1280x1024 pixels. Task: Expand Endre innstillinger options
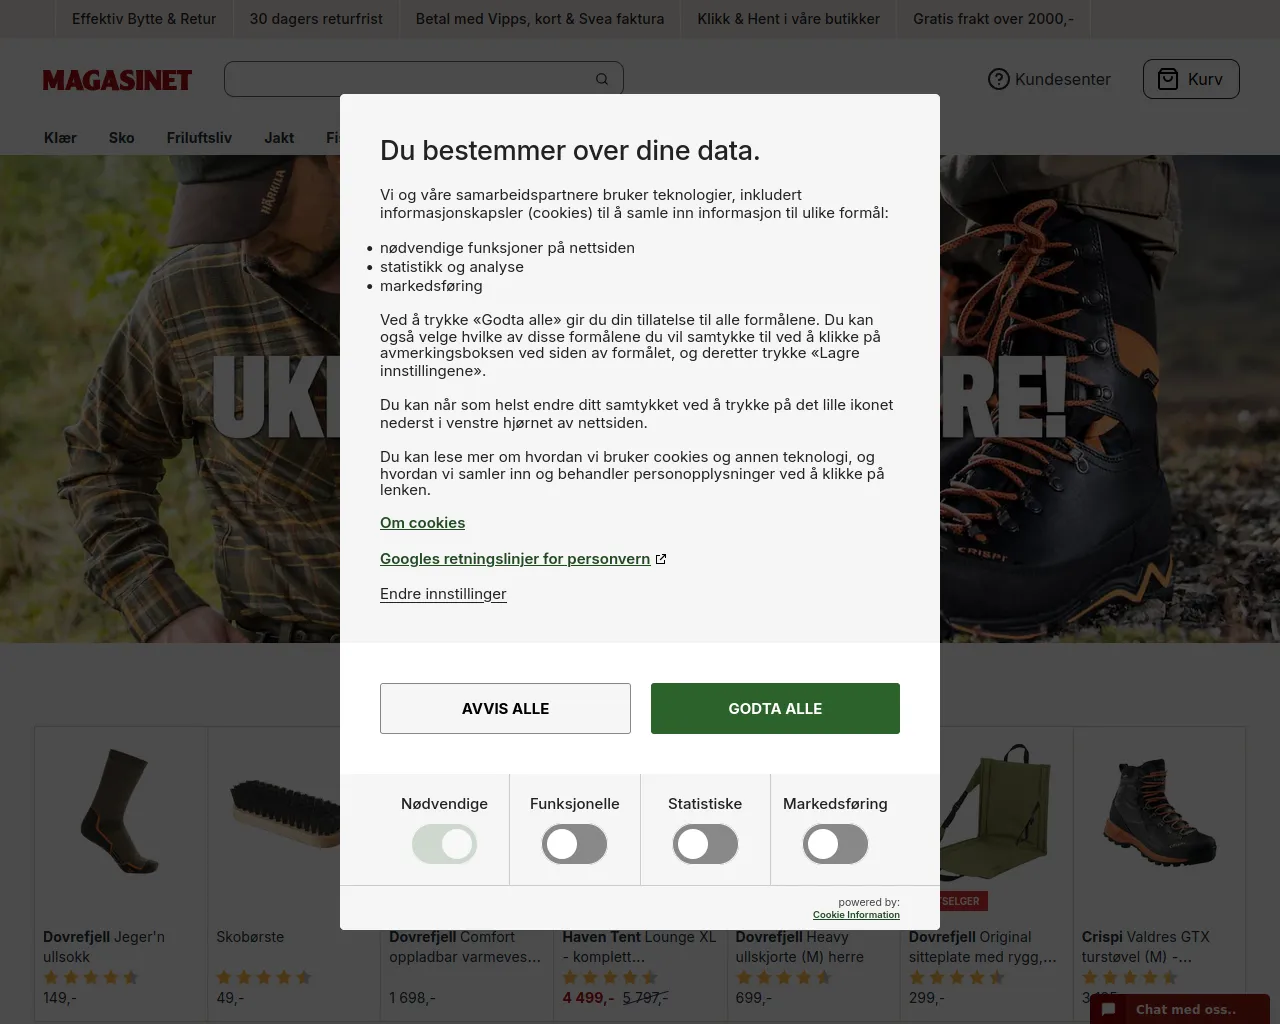pyautogui.click(x=443, y=594)
